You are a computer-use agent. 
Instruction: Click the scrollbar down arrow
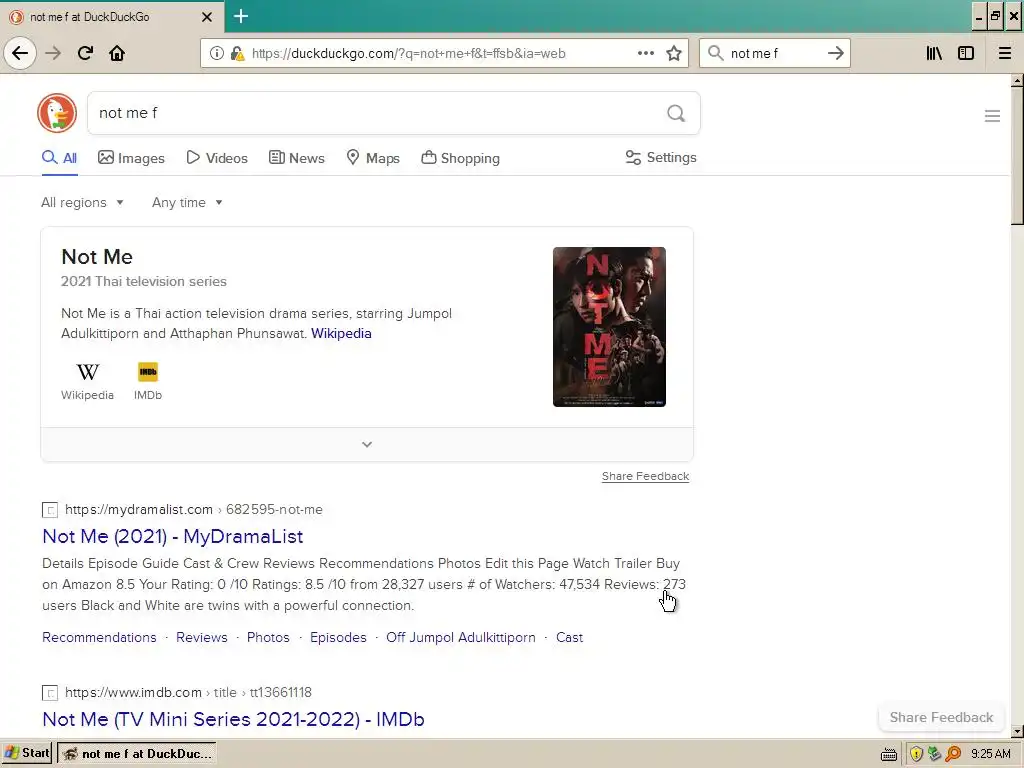pos(1017,731)
